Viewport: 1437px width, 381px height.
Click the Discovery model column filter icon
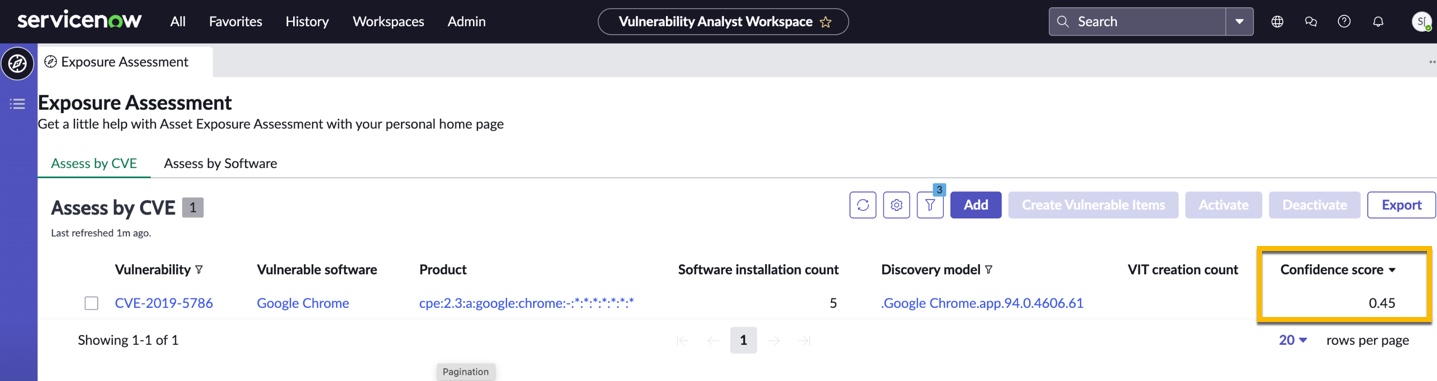[989, 270]
